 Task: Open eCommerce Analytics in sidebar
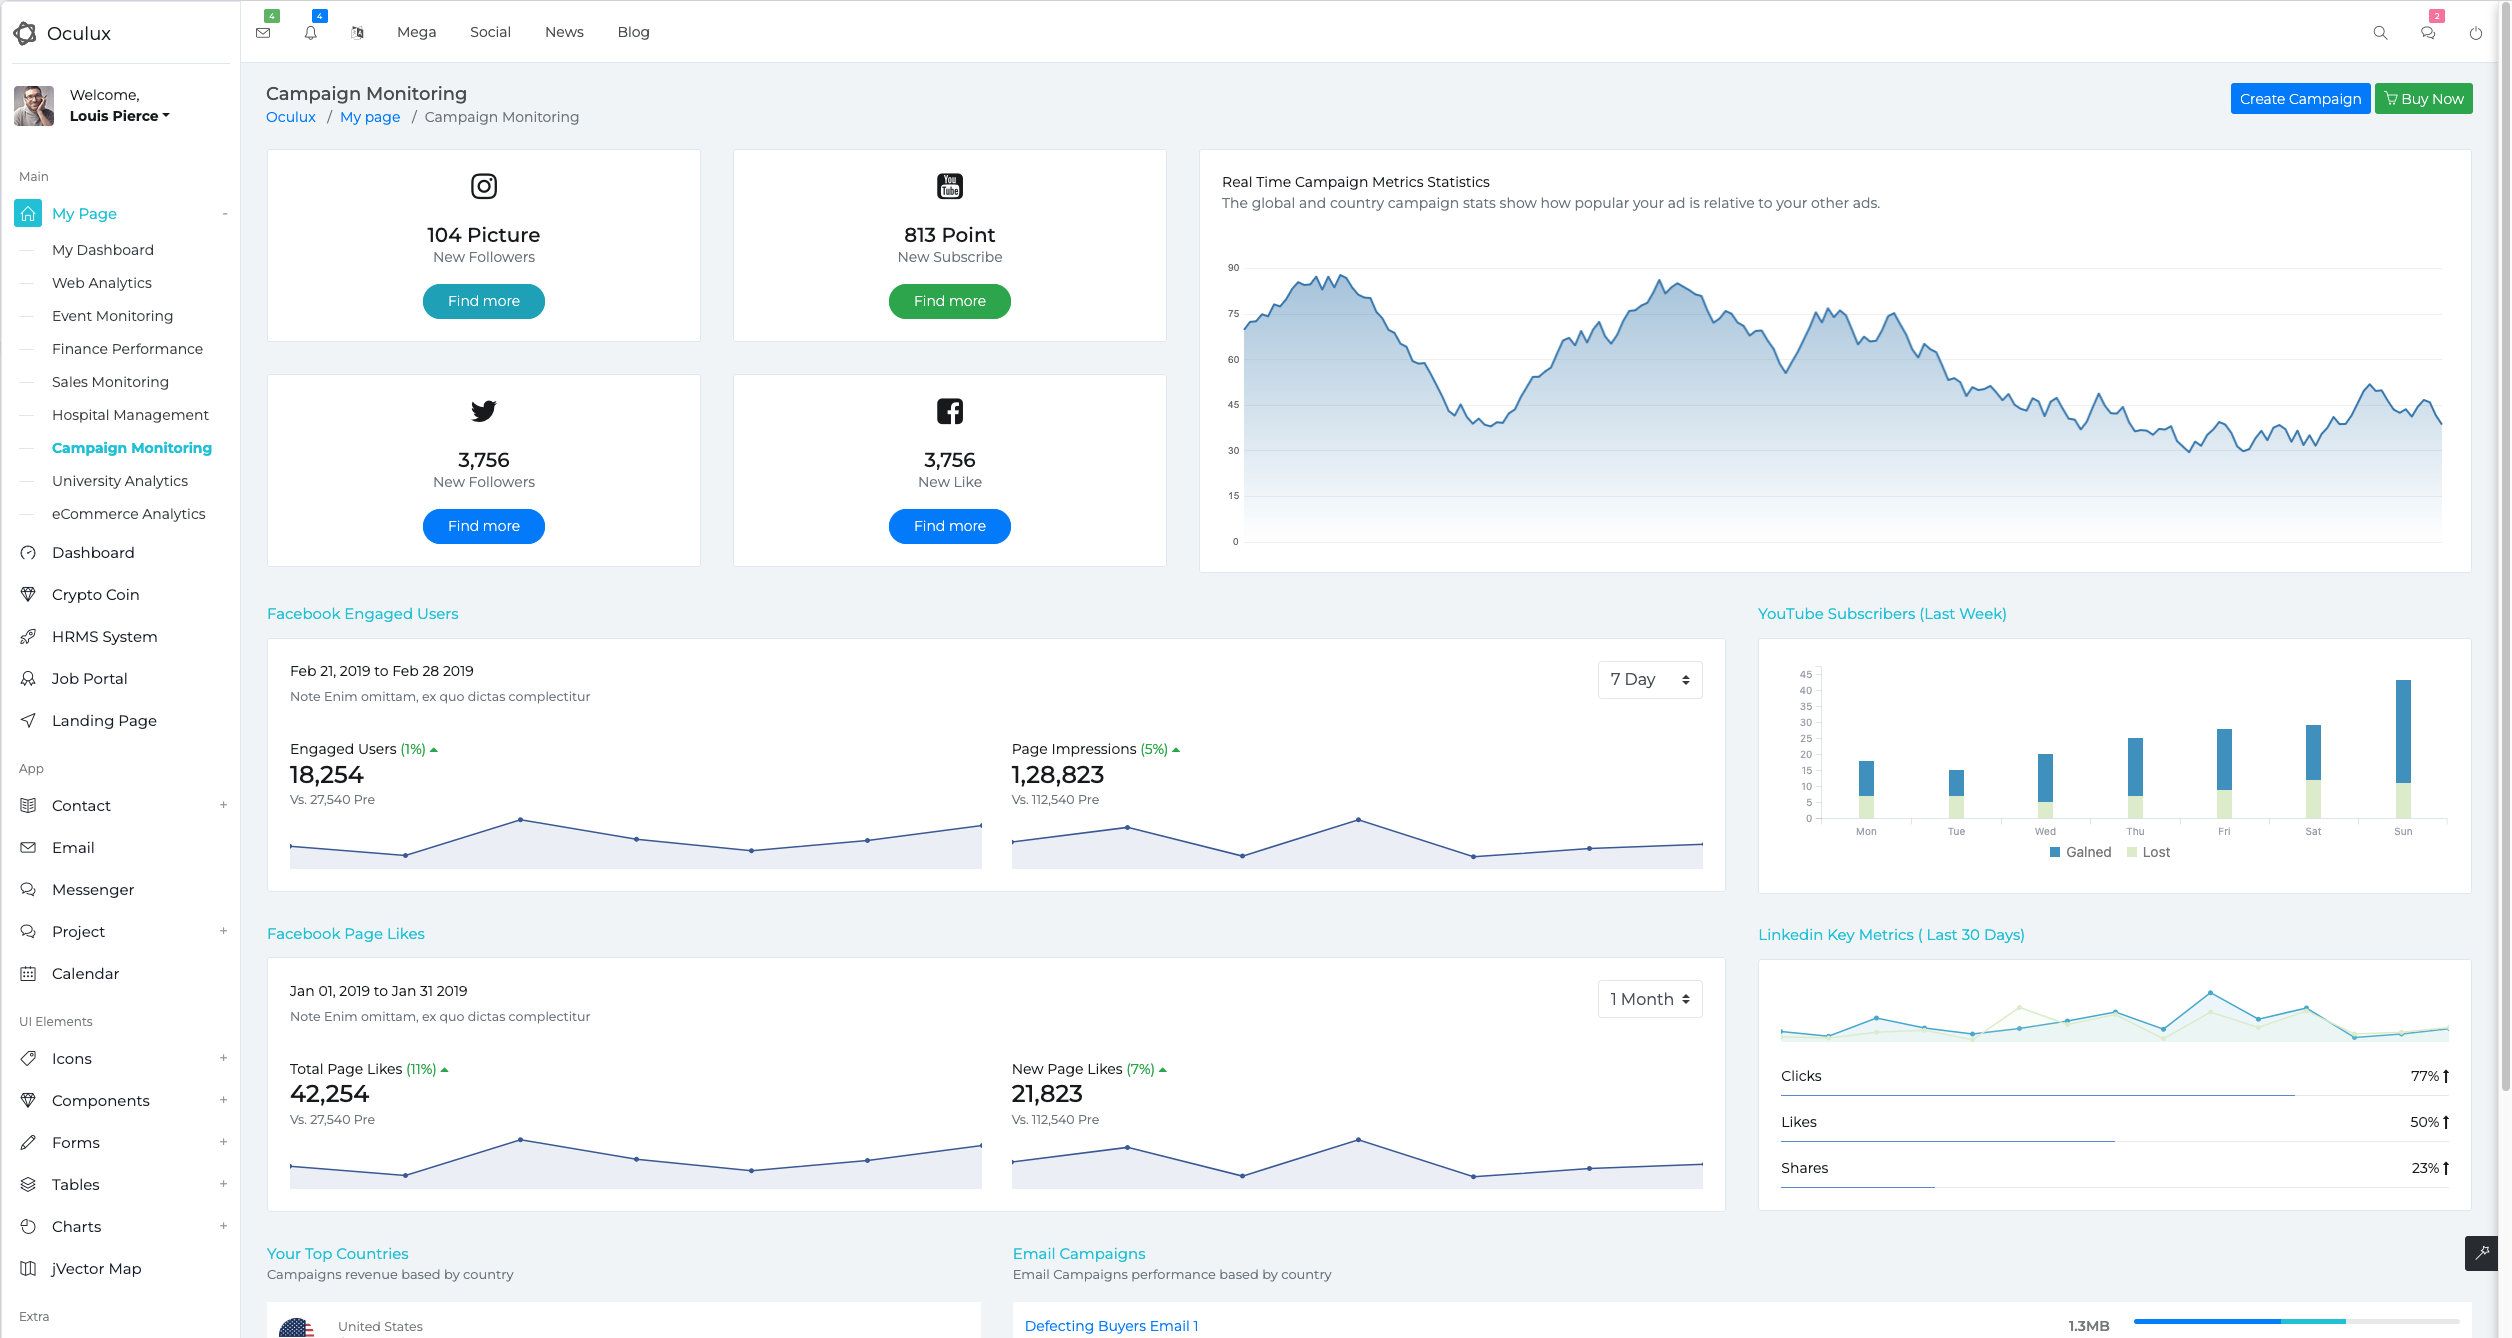click(x=128, y=514)
